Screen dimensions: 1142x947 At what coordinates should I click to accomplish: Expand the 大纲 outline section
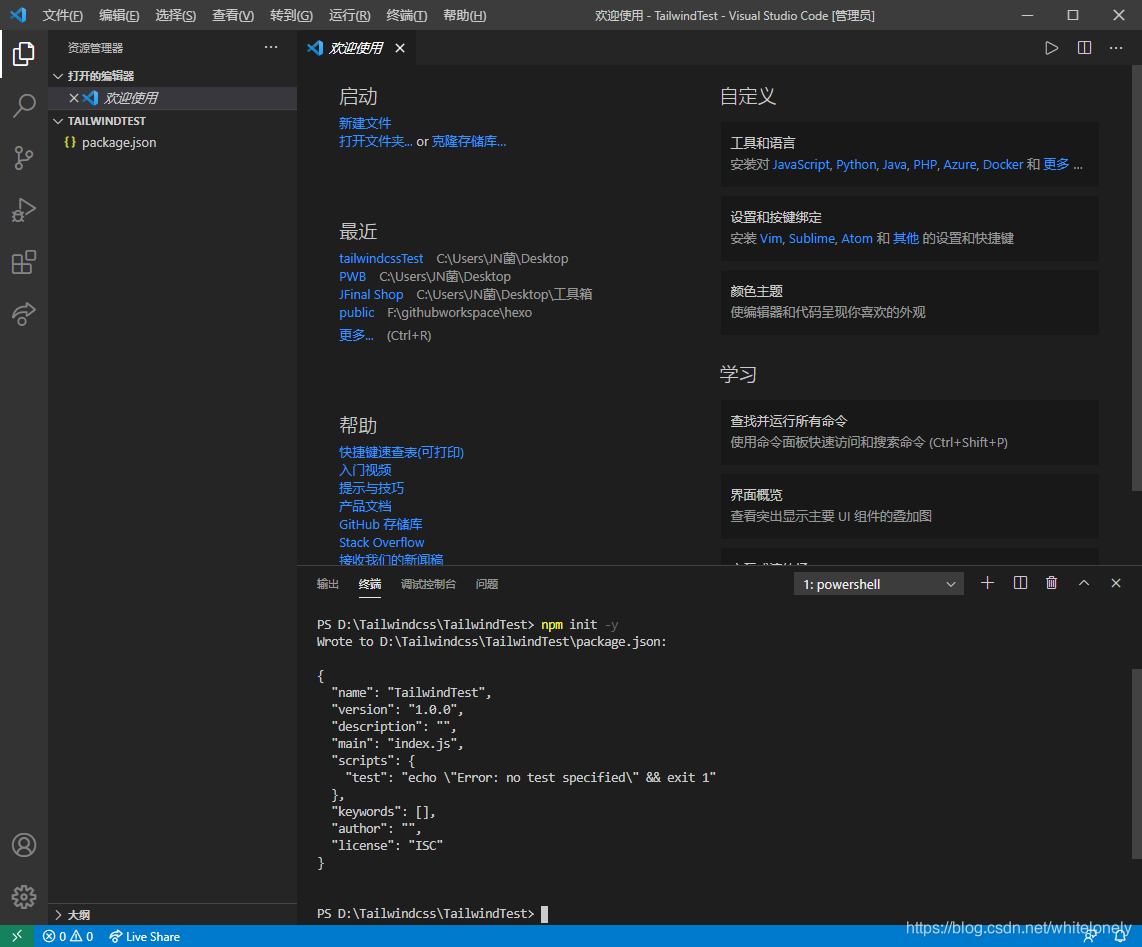(x=173, y=915)
